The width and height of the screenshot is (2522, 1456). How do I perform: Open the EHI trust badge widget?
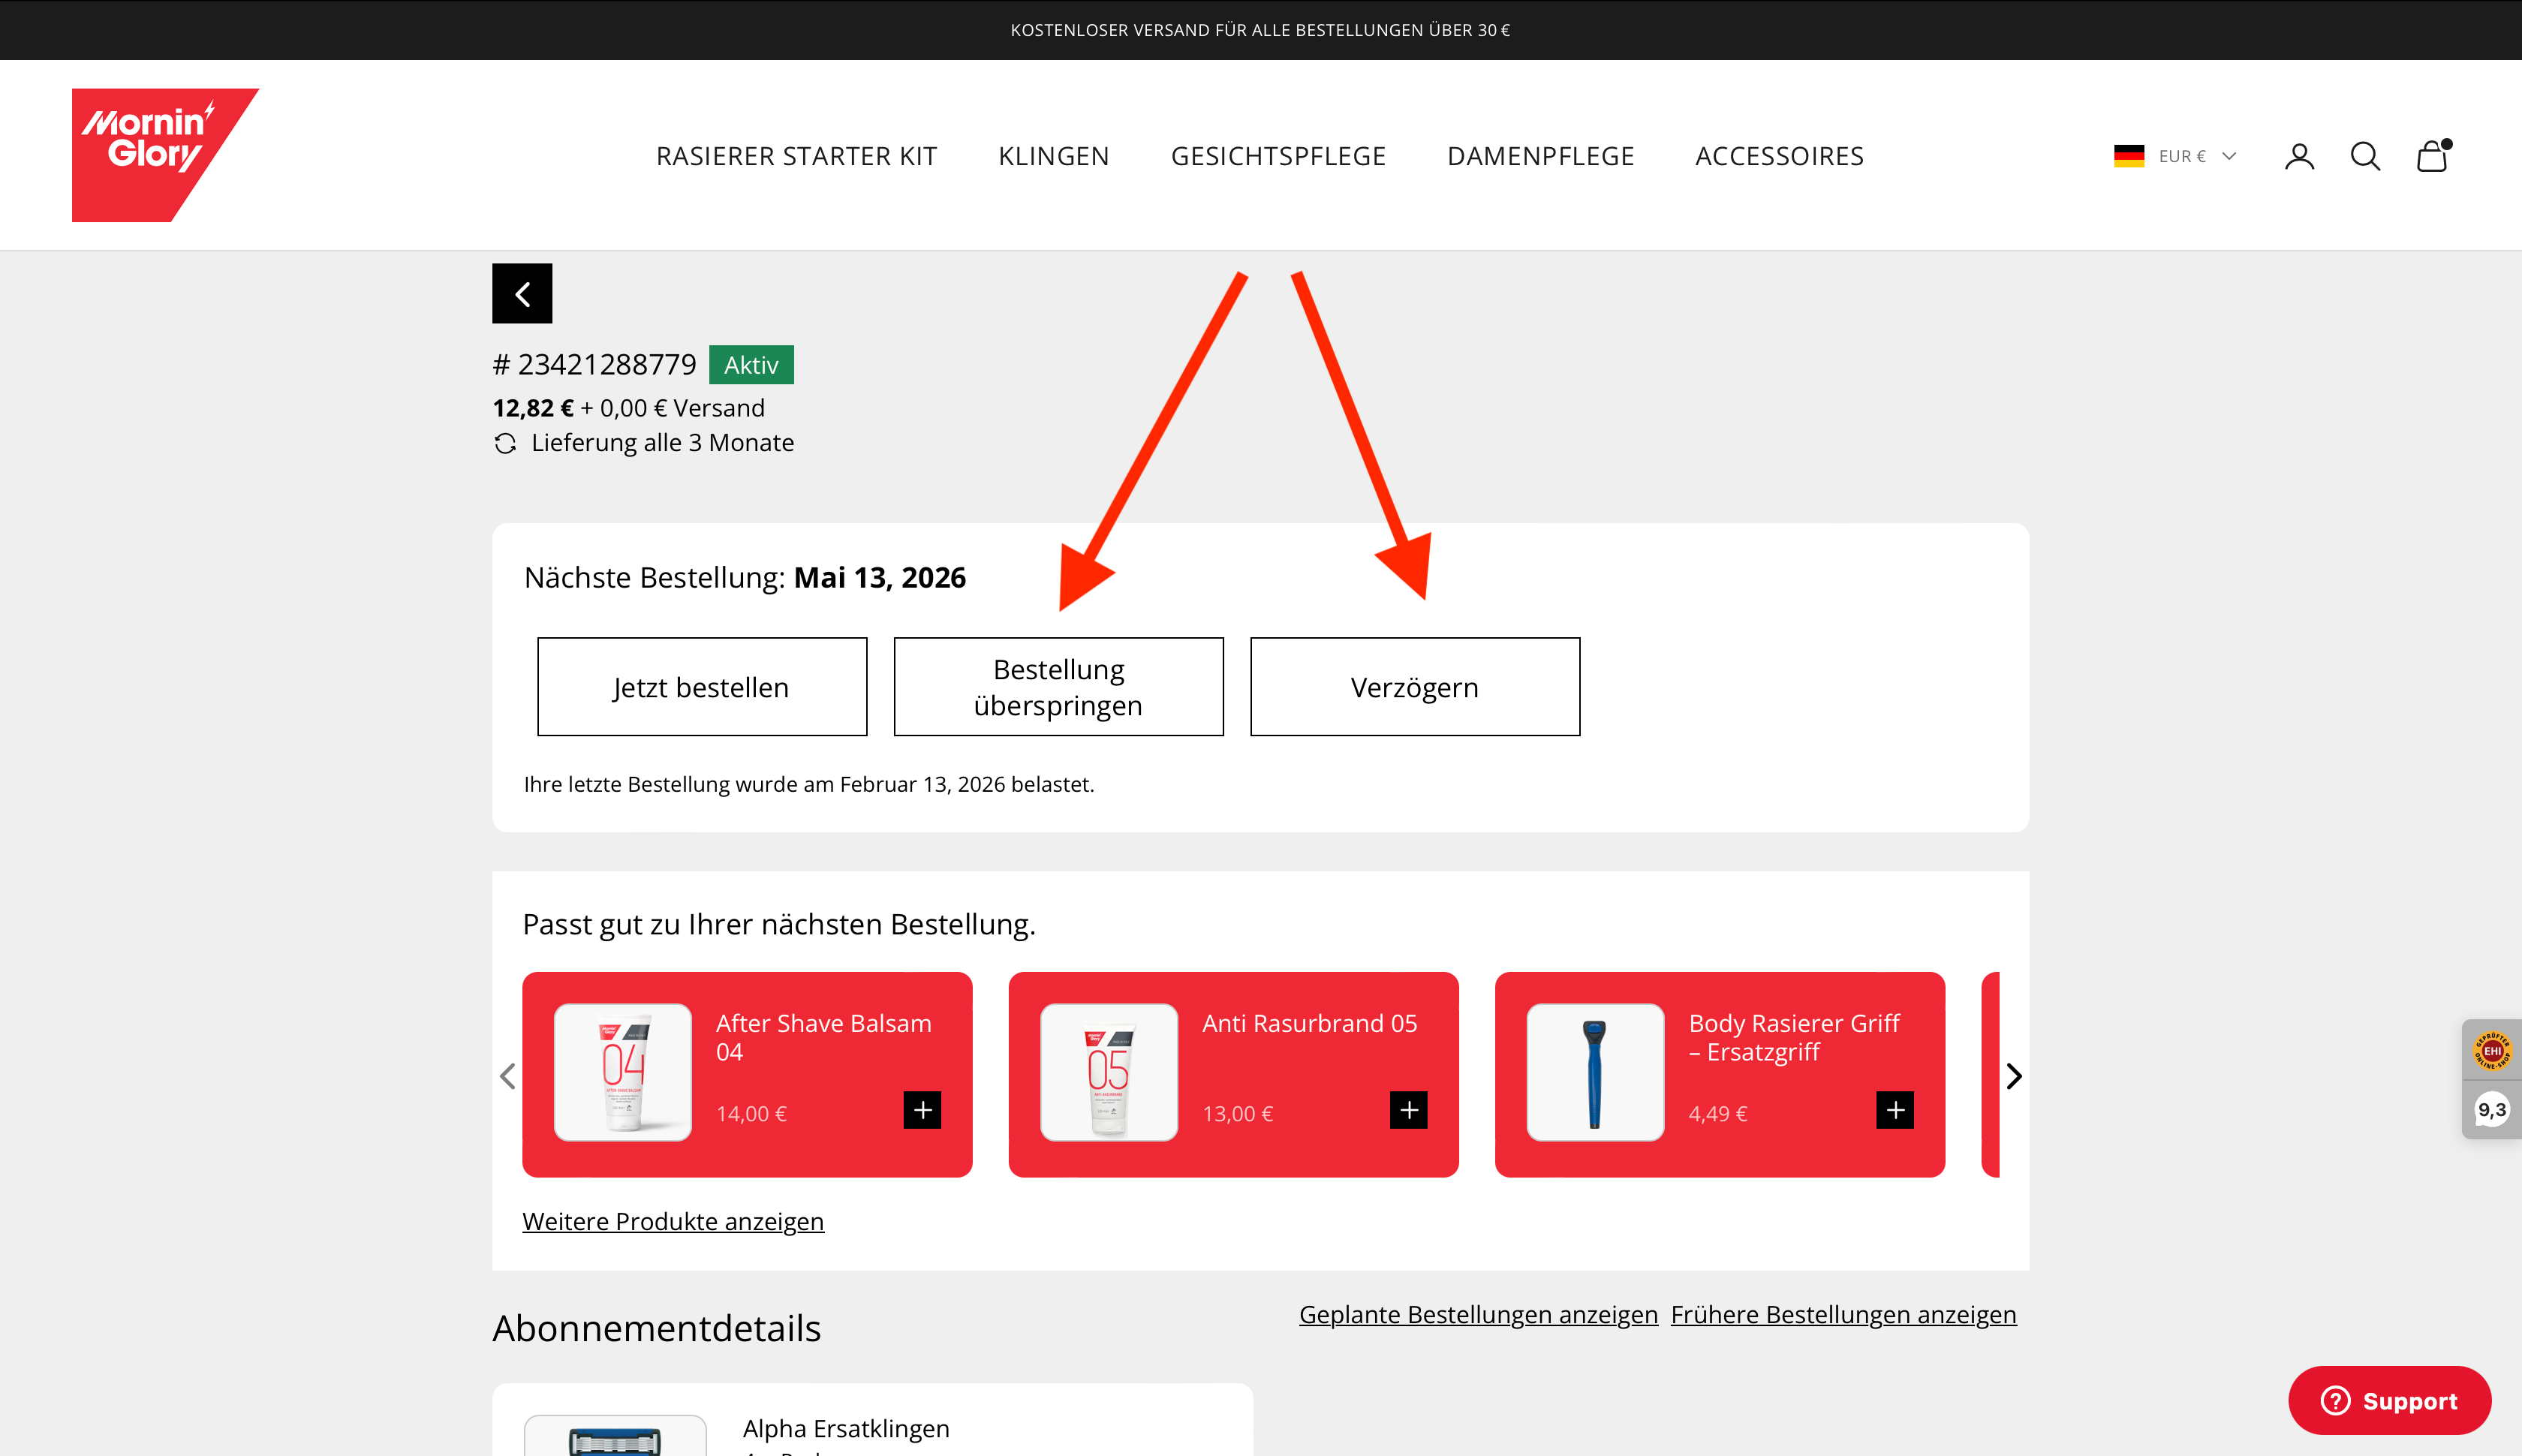[x=2491, y=1052]
